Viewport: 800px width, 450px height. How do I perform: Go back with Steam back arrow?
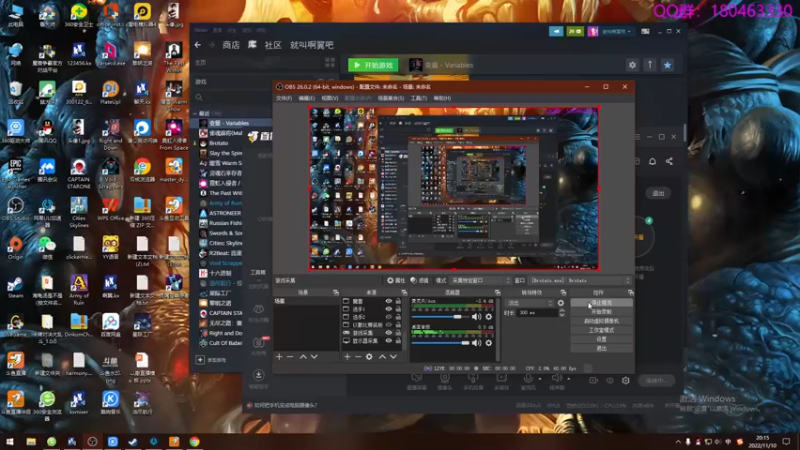[x=197, y=45]
